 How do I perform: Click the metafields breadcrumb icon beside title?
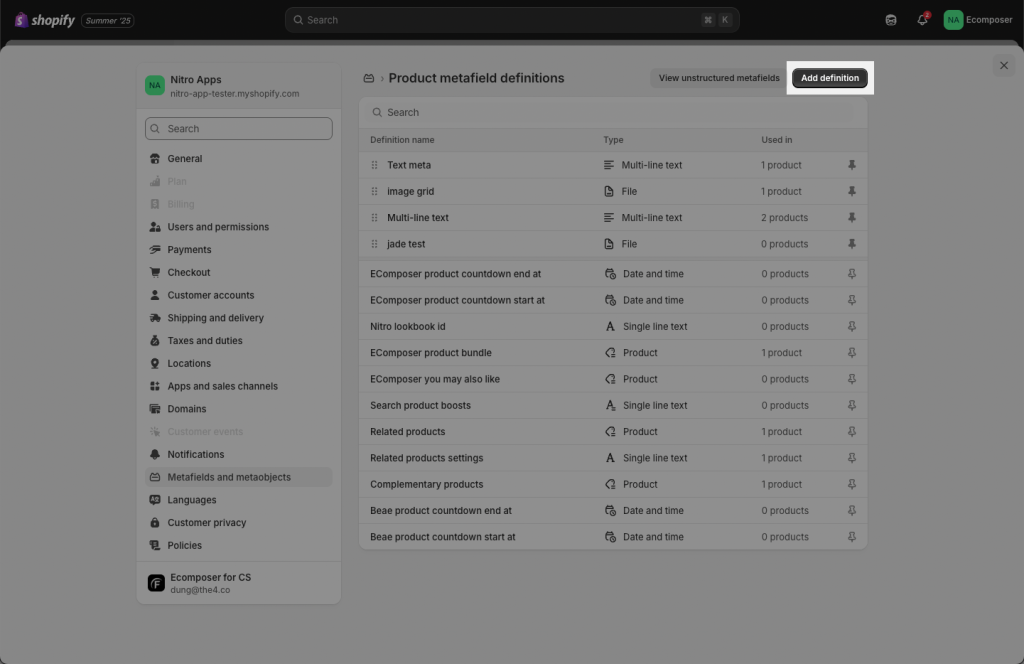pyautogui.click(x=369, y=78)
